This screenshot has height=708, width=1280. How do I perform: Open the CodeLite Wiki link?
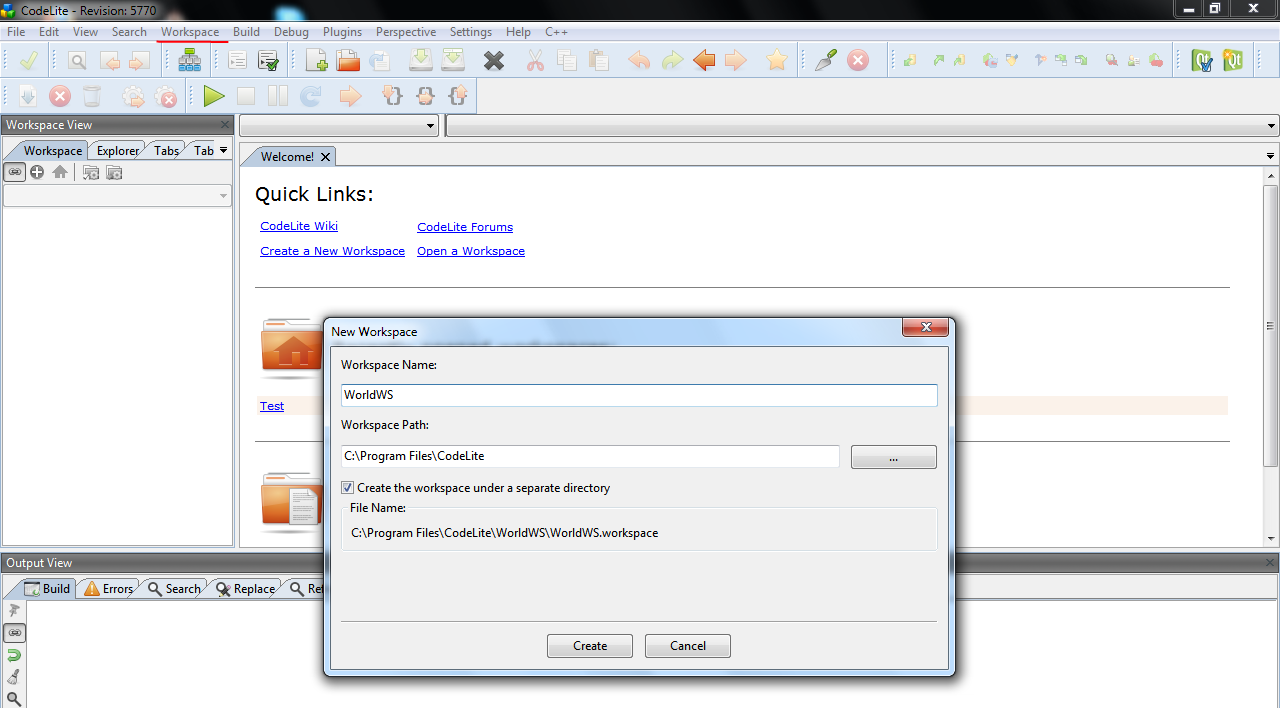point(299,227)
